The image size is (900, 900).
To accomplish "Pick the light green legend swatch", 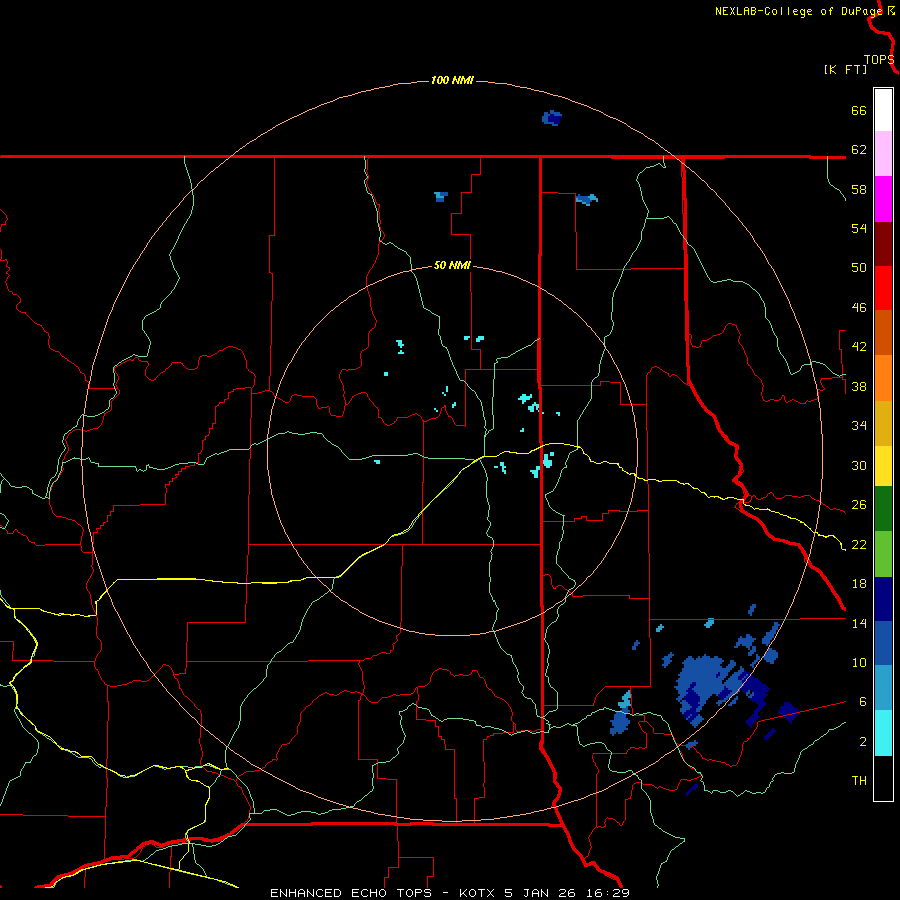I will pyautogui.click(x=883, y=554).
